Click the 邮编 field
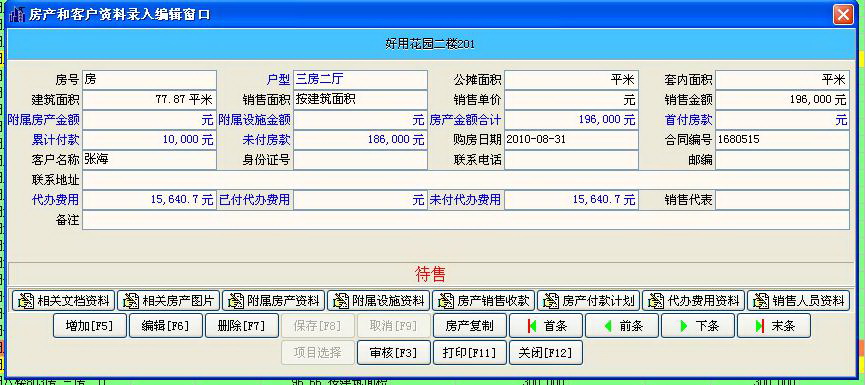Image resolution: width=865 pixels, height=385 pixels. click(x=782, y=160)
